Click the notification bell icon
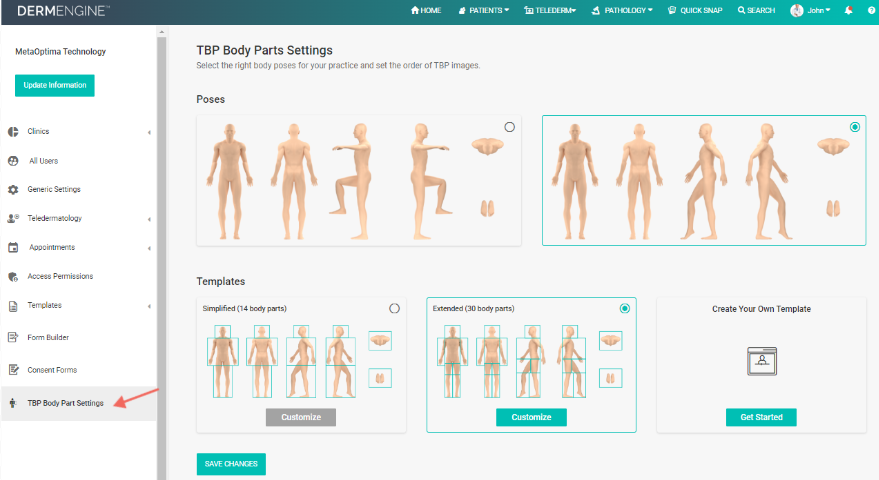Screen dimensions: 879x480 849,10
